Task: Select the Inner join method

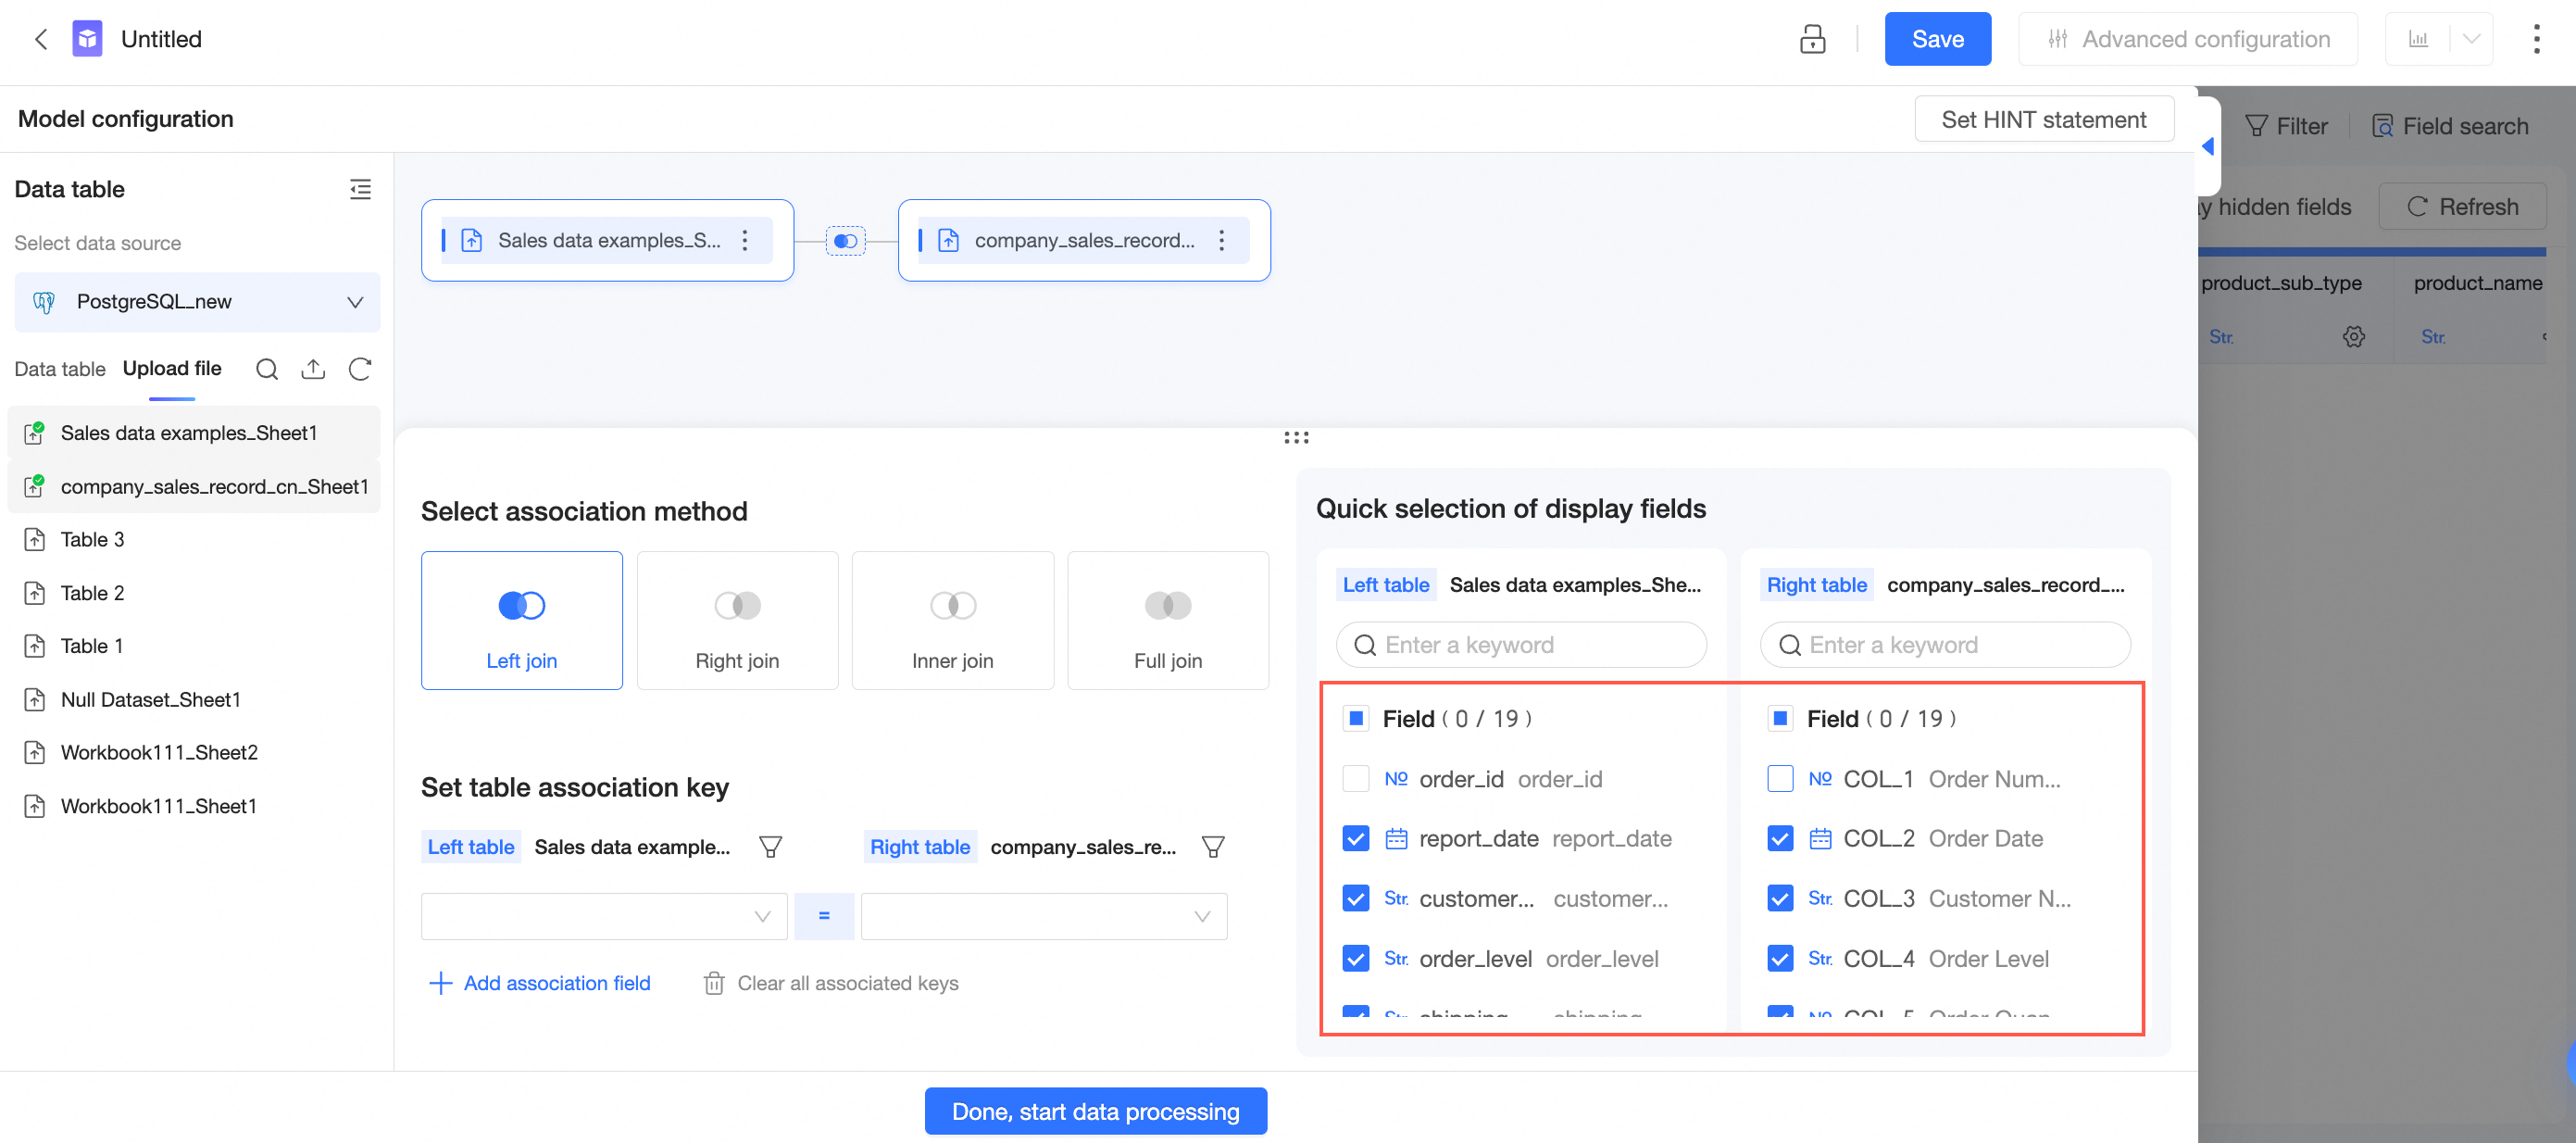Action: [952, 620]
